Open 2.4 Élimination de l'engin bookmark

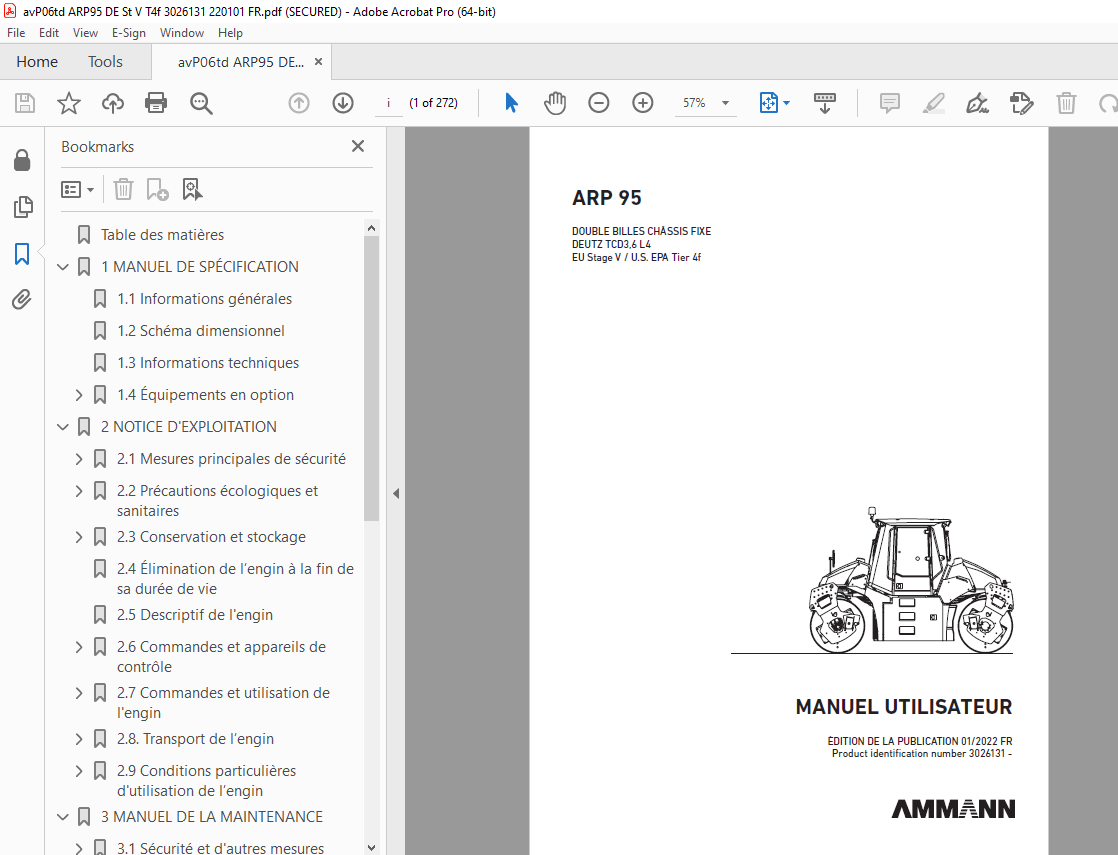tap(235, 578)
